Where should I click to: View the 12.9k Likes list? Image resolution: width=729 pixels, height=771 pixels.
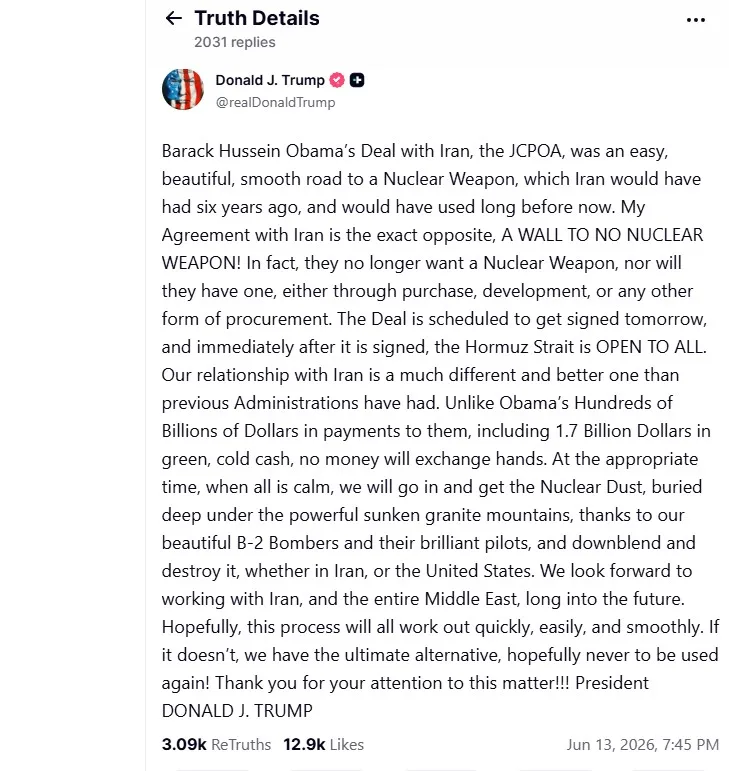[x=323, y=744]
